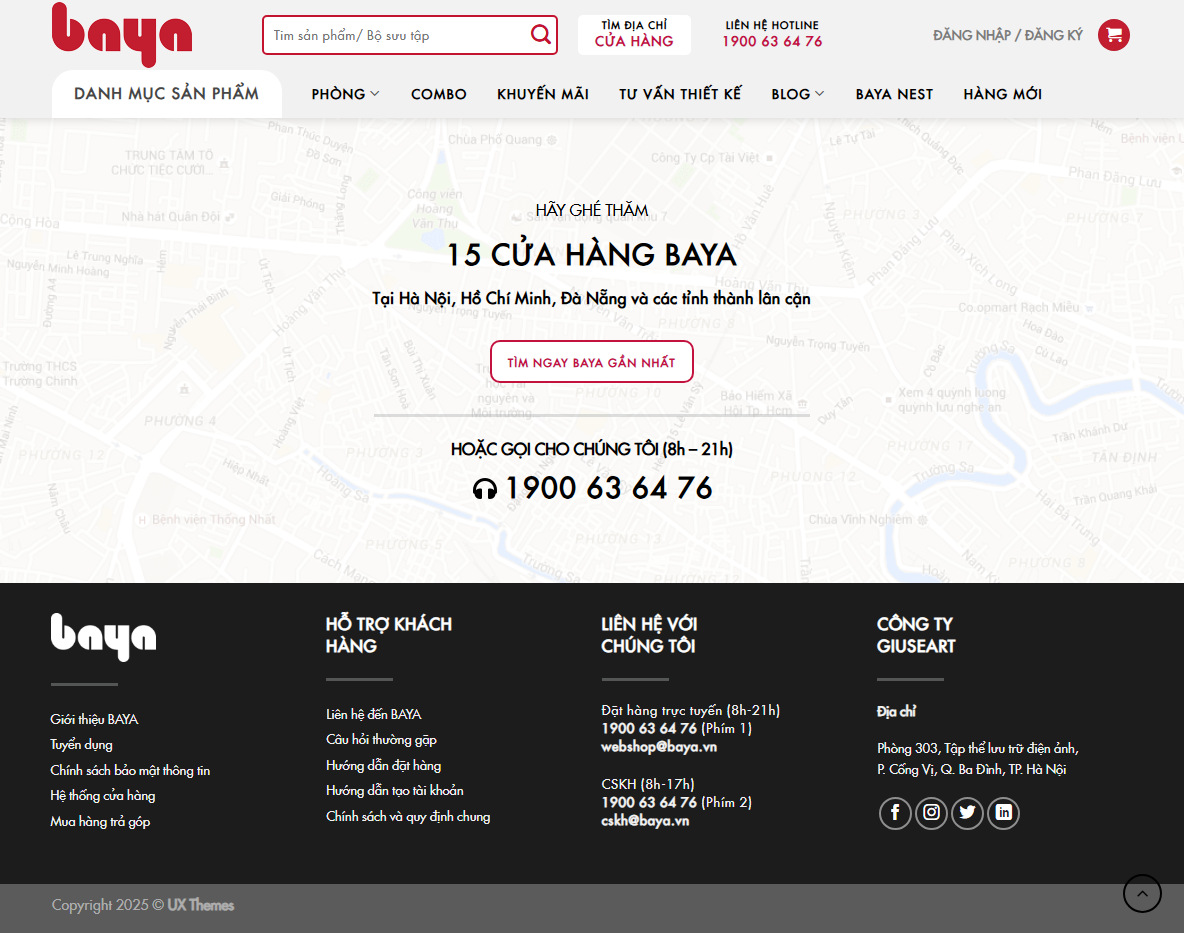
Task: Select the KHUYẾN MÃI menu item
Action: 542,94
